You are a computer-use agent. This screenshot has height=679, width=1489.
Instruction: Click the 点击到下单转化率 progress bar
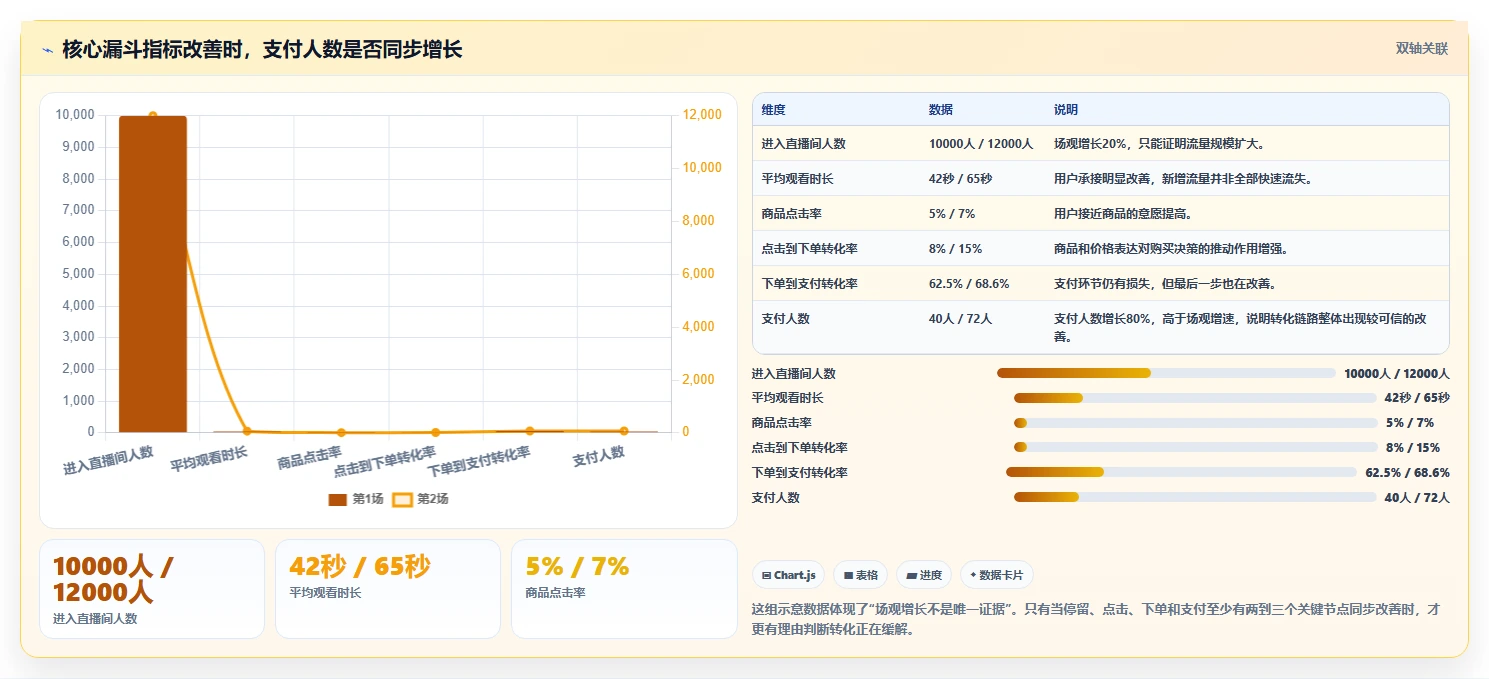(x=1195, y=447)
